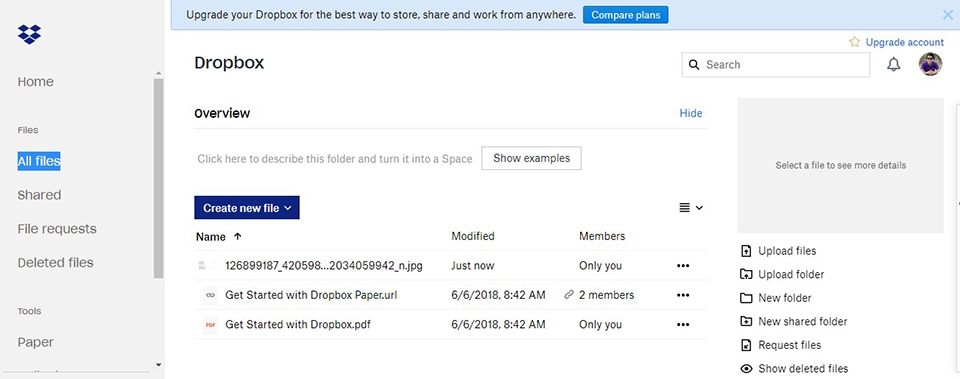Select All files in the sidebar
The image size is (960, 379).
point(39,161)
